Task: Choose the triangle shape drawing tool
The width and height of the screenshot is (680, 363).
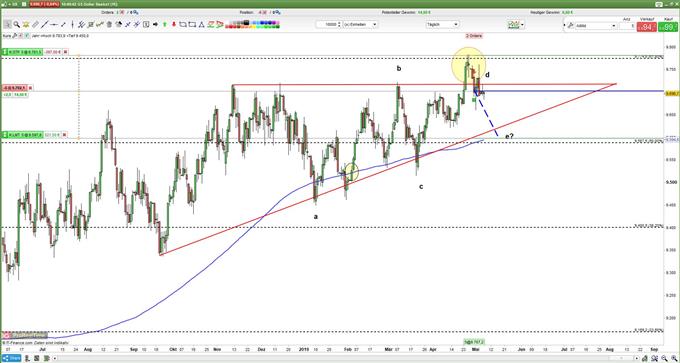Action: pos(201,25)
